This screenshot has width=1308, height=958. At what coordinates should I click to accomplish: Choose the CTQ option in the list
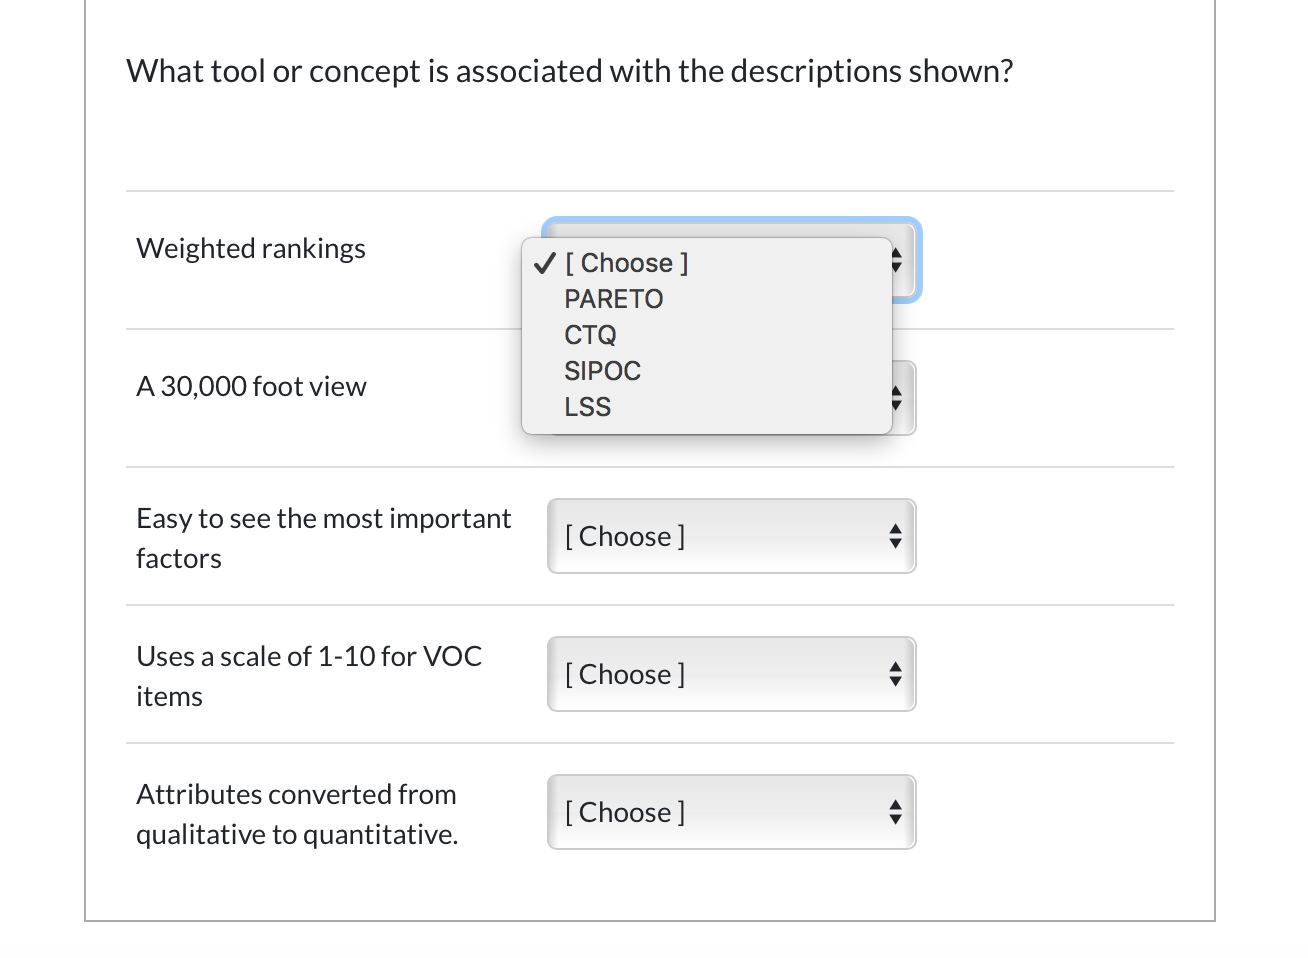(x=590, y=335)
